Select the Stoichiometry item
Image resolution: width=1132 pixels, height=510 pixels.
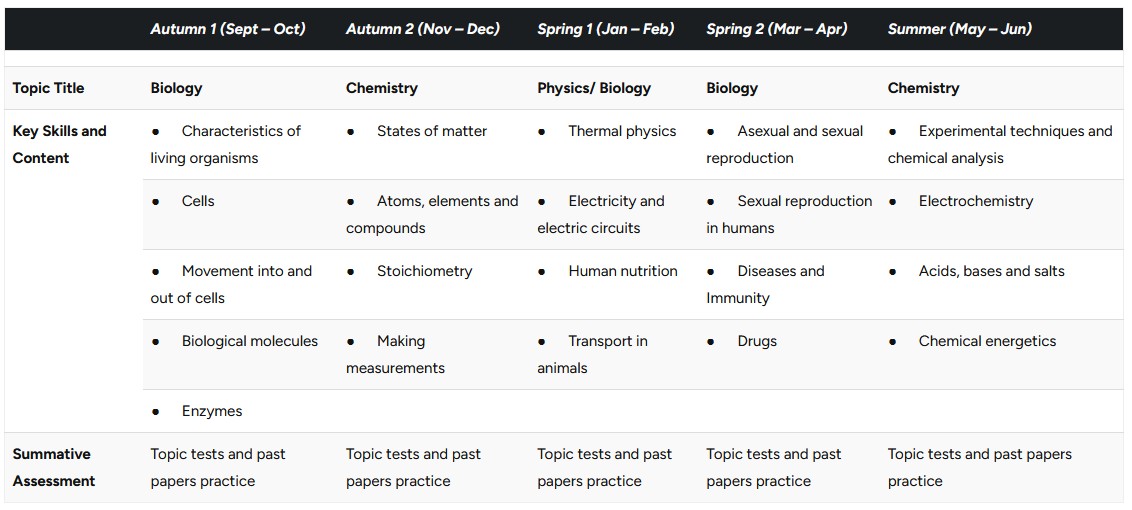(x=424, y=271)
